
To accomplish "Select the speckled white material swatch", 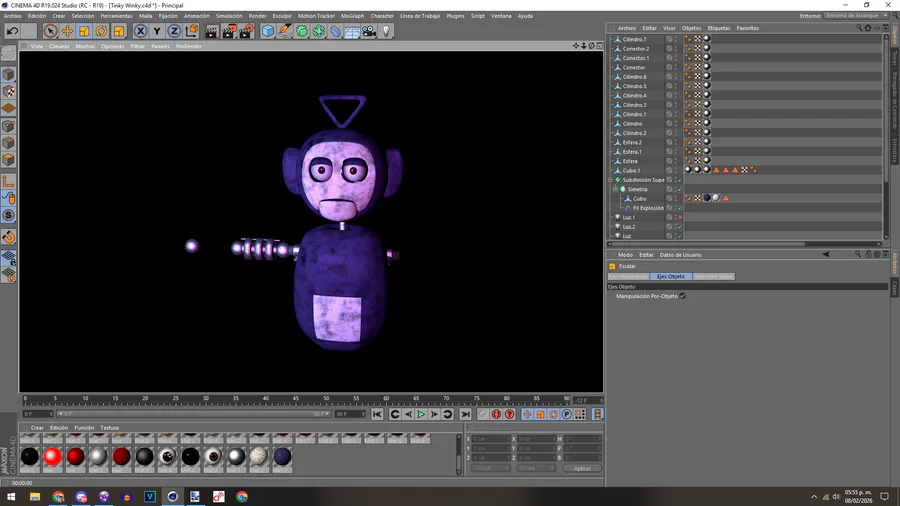I will (x=259, y=457).
